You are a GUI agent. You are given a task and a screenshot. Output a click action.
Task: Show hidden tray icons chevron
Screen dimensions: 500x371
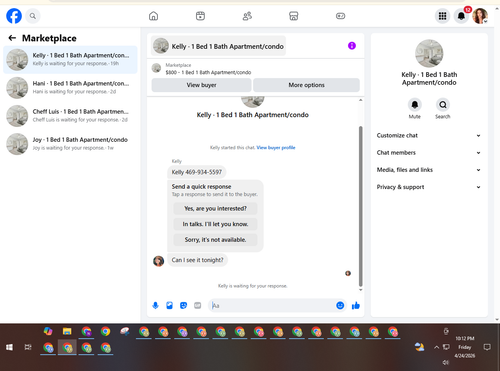(436, 347)
